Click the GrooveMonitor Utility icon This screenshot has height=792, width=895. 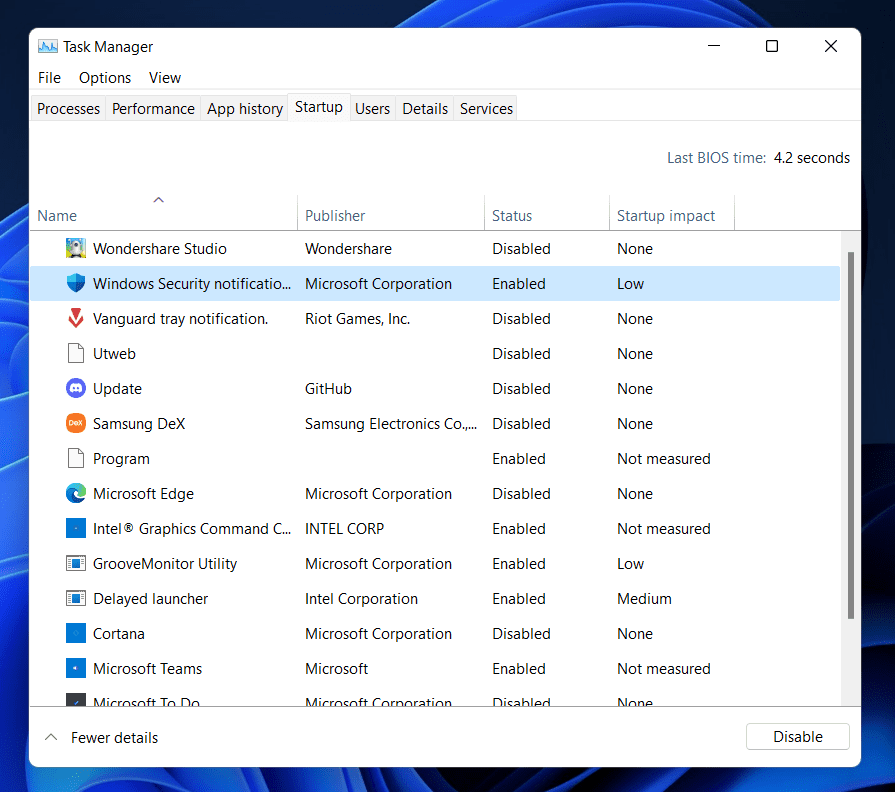[75, 563]
